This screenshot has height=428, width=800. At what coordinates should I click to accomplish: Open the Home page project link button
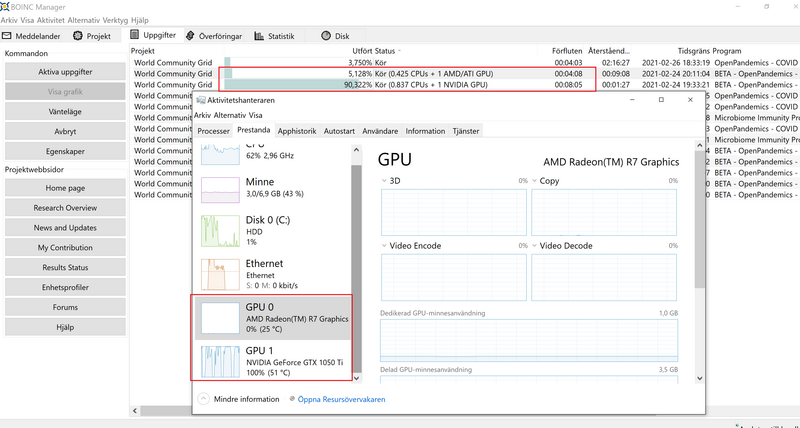pyautogui.click(x=65, y=188)
